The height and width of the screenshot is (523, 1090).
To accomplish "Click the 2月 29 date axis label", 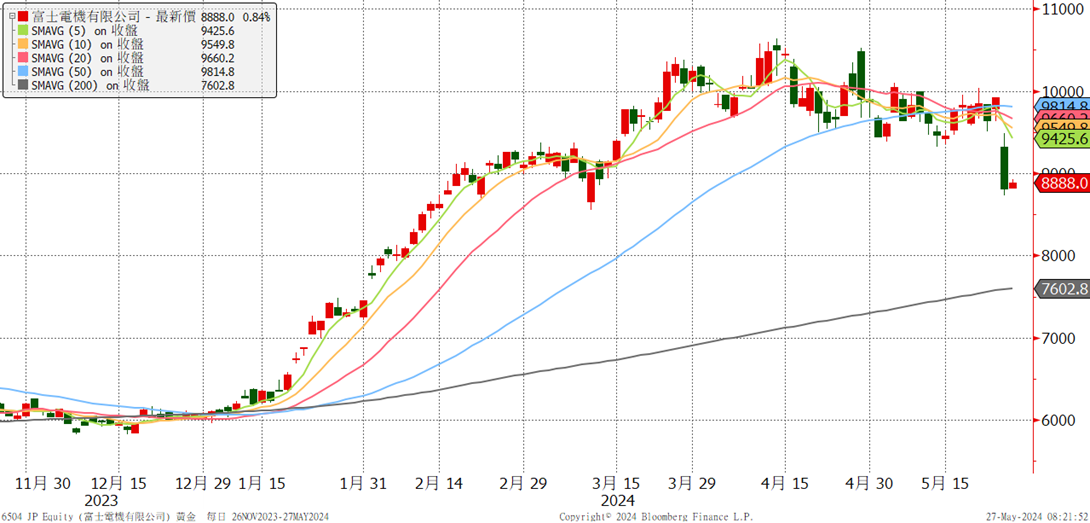I will pyautogui.click(x=522, y=483).
